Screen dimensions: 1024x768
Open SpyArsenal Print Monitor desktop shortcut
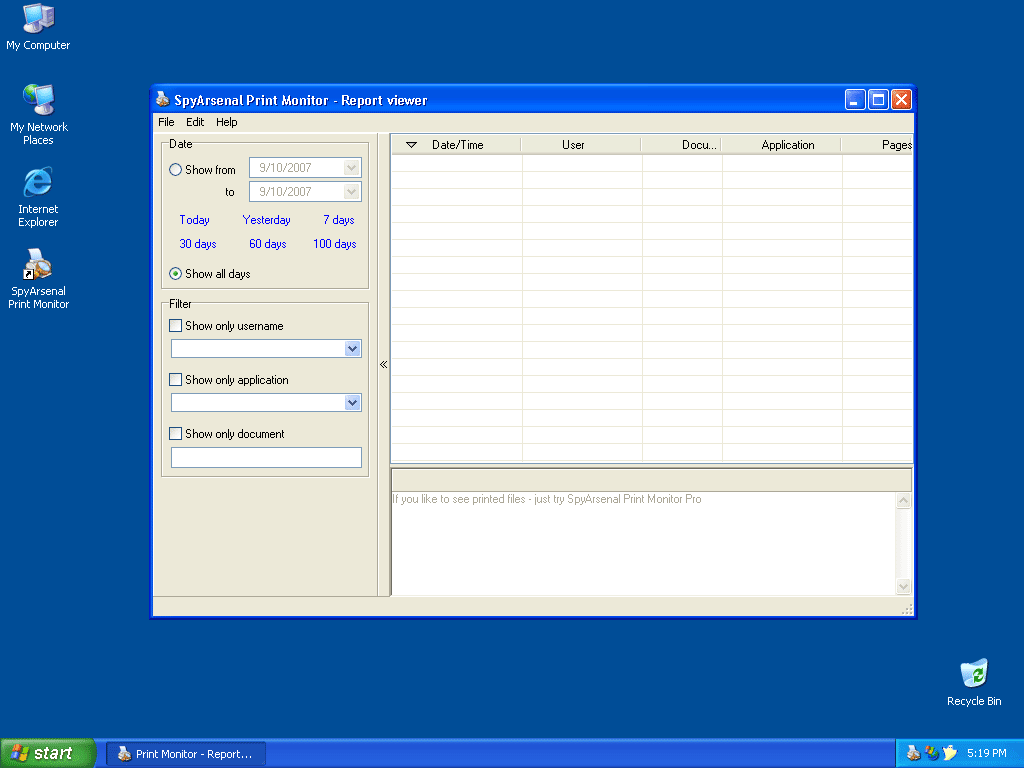pyautogui.click(x=38, y=266)
